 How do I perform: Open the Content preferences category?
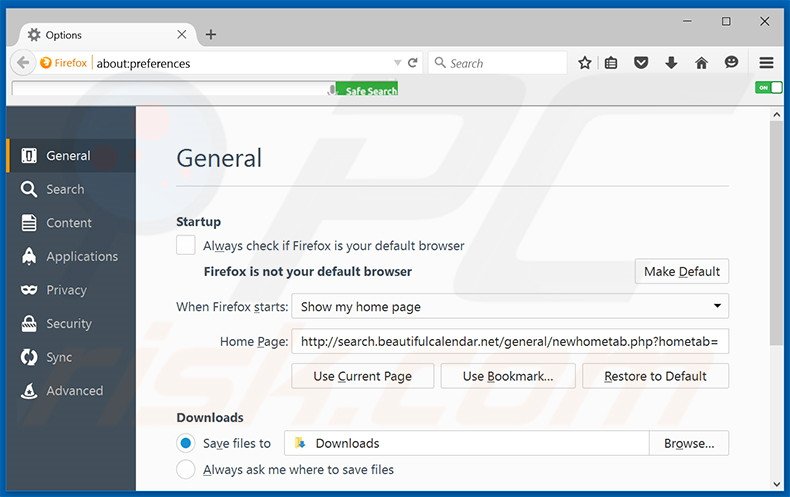click(x=71, y=223)
